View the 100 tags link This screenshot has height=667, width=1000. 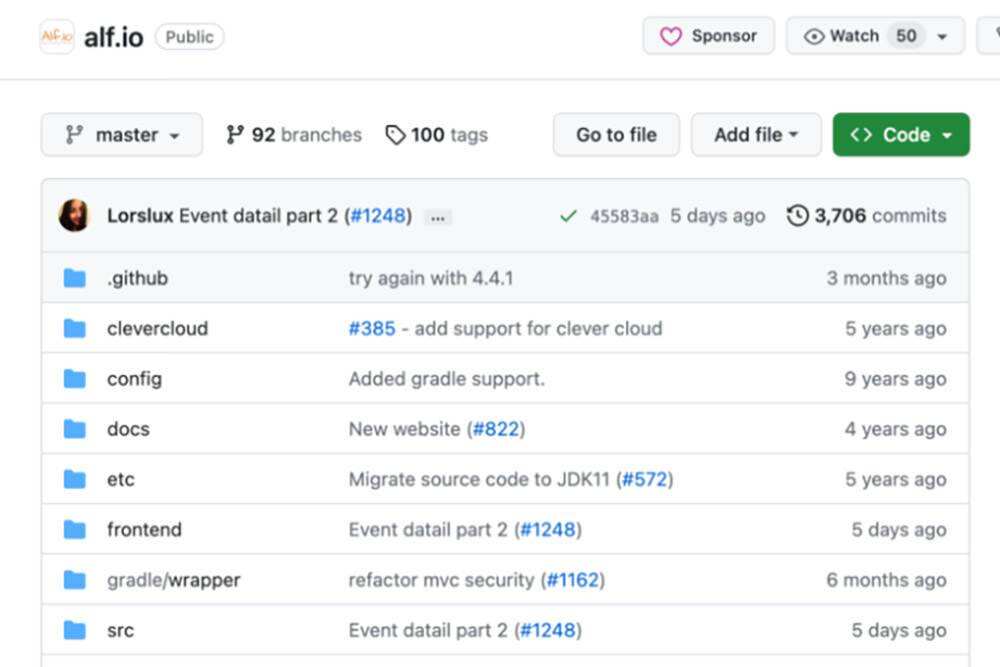[x=437, y=135]
